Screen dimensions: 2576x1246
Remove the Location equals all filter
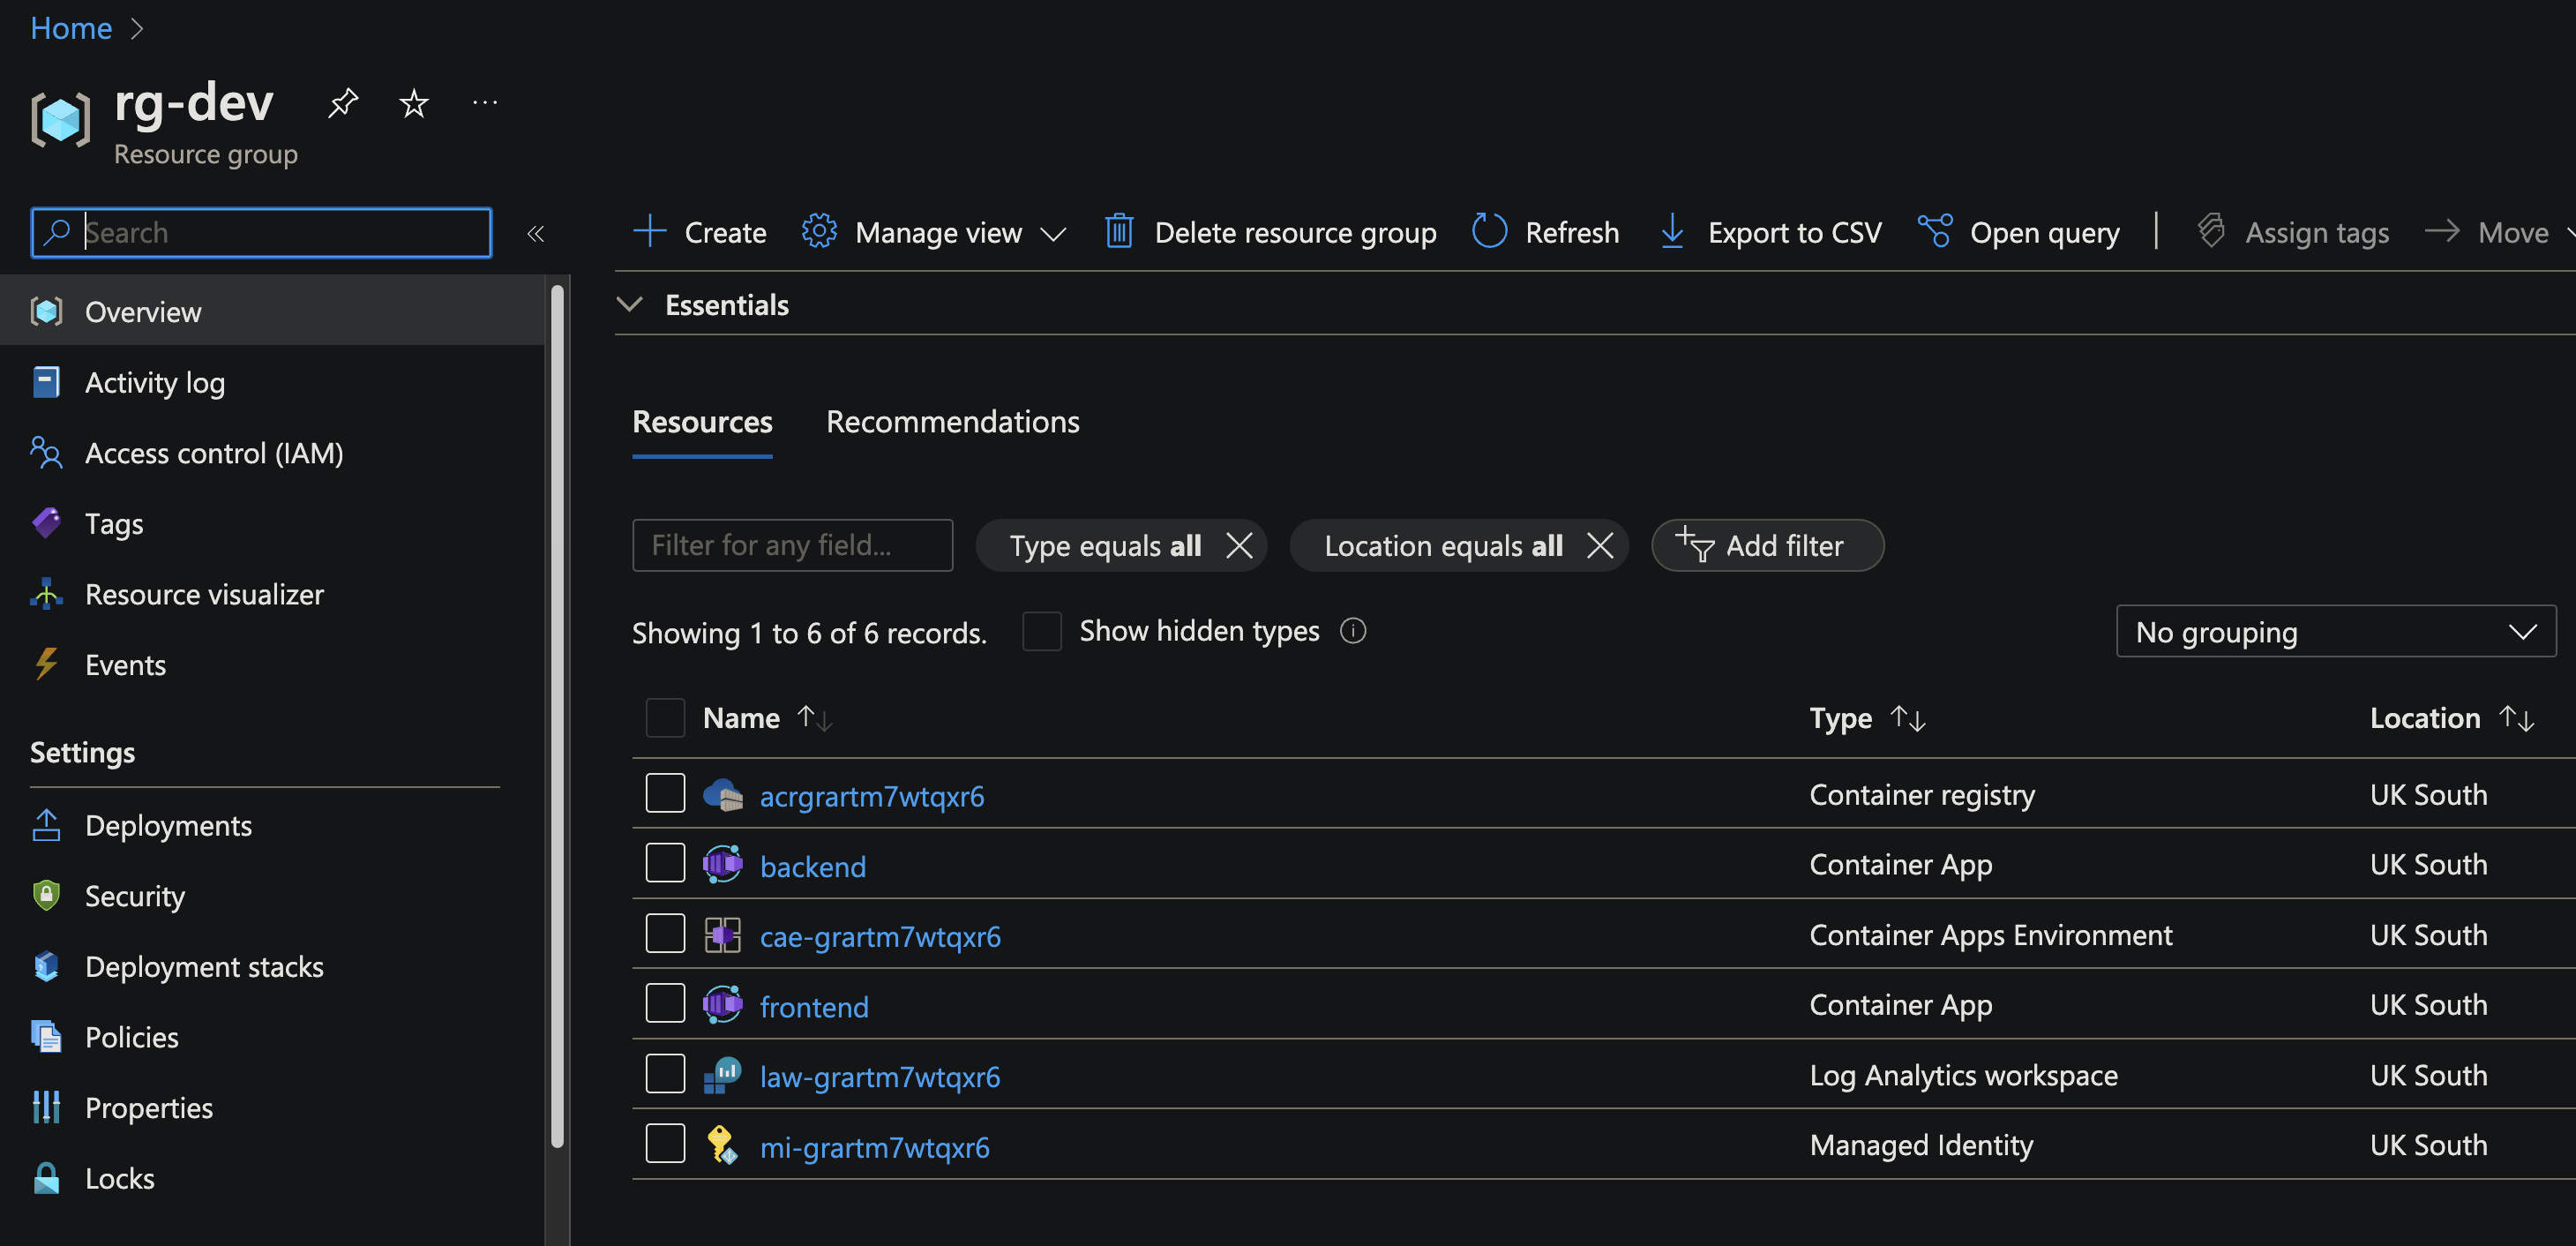tap(1600, 545)
